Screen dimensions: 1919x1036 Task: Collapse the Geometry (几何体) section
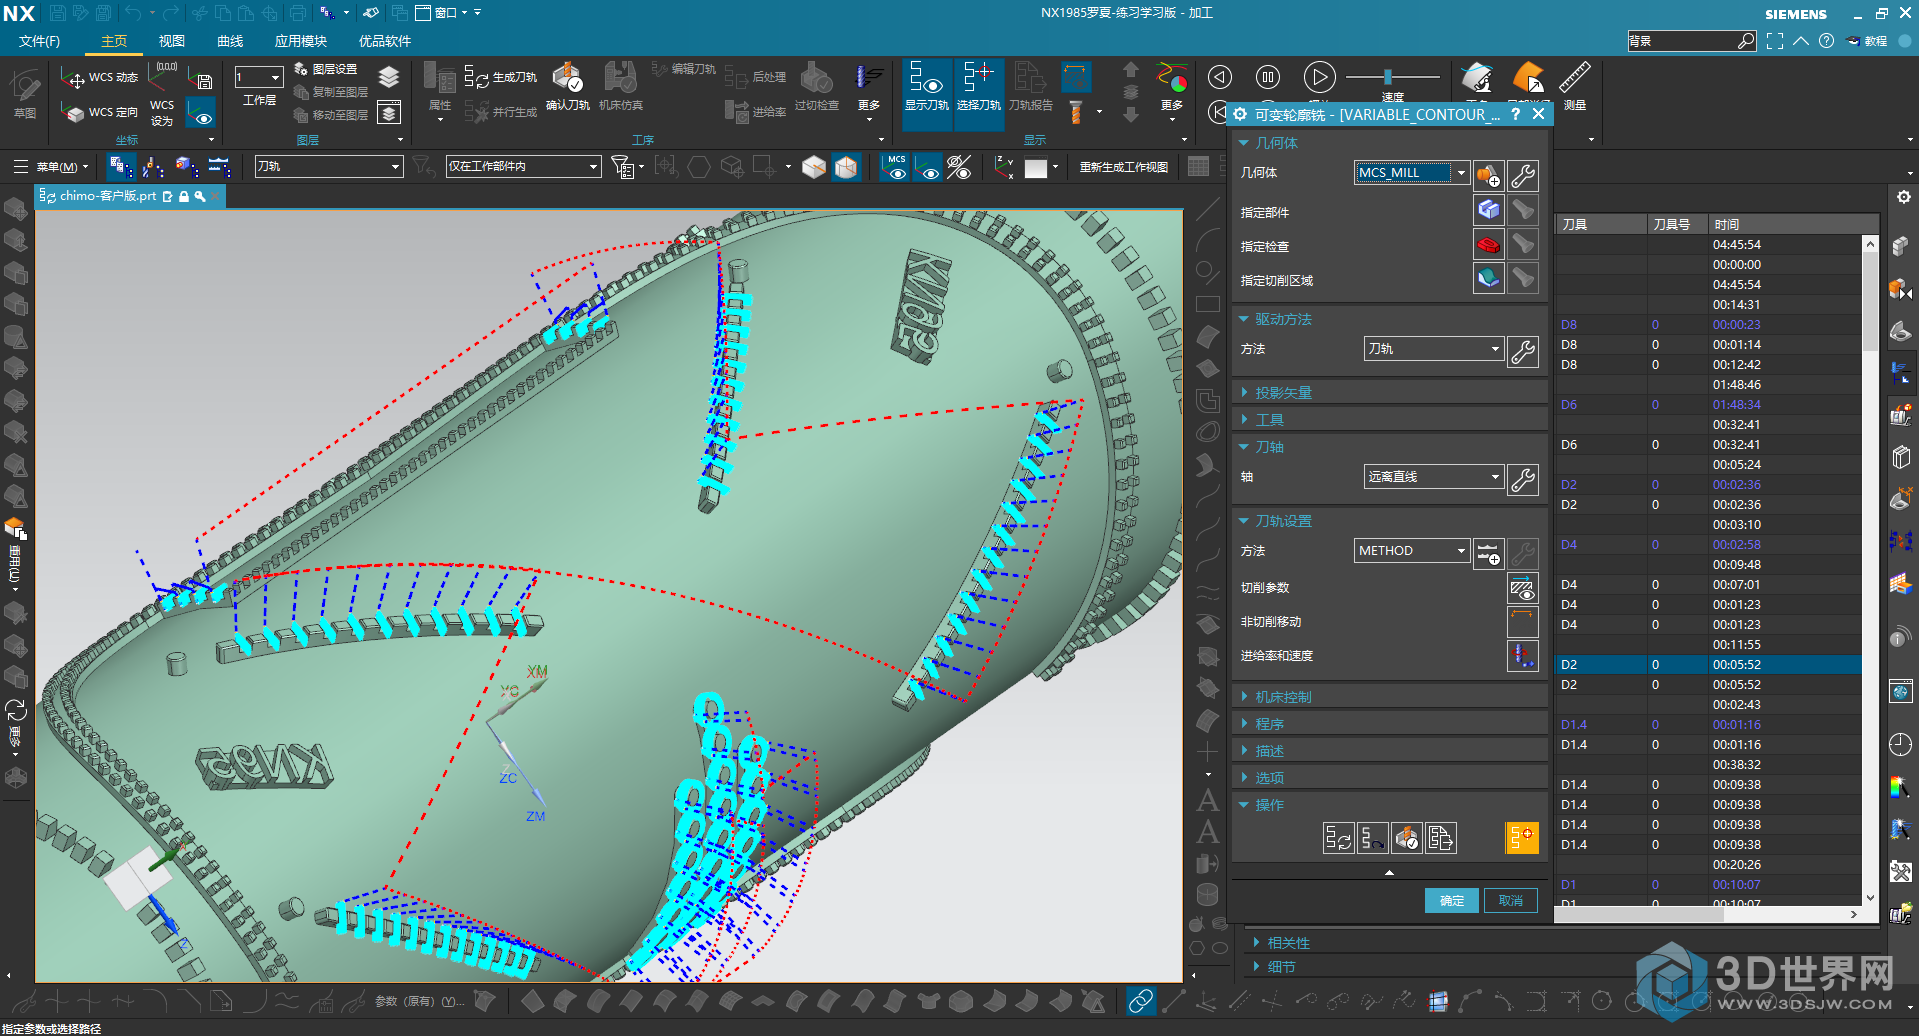(1390, 143)
